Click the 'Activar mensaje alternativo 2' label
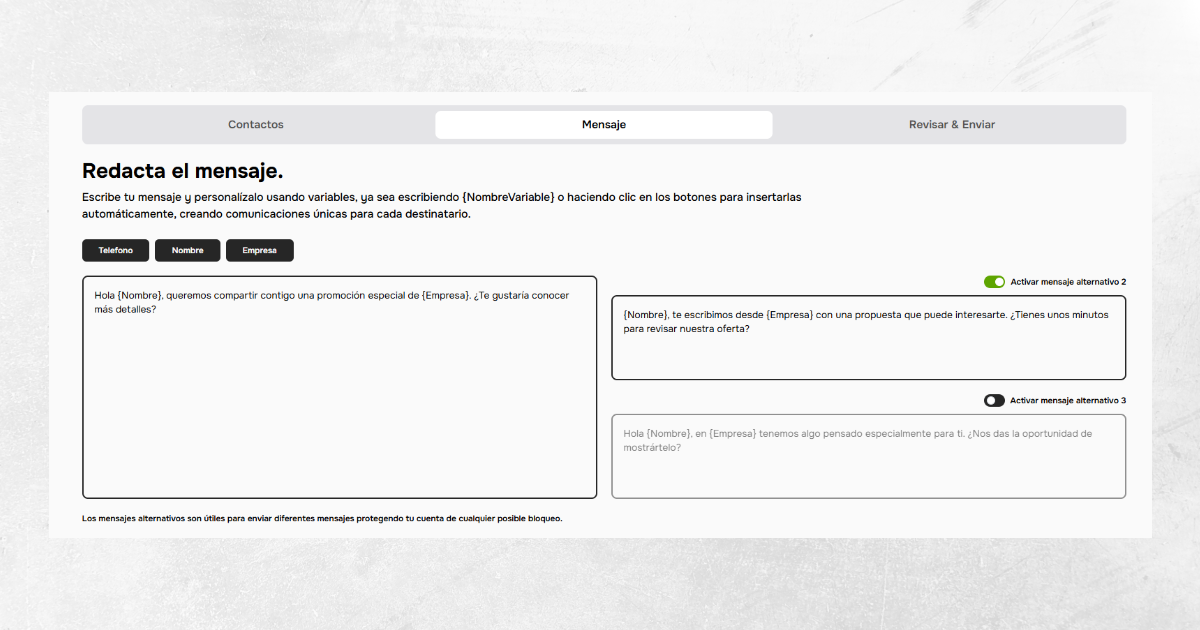 click(x=1068, y=282)
